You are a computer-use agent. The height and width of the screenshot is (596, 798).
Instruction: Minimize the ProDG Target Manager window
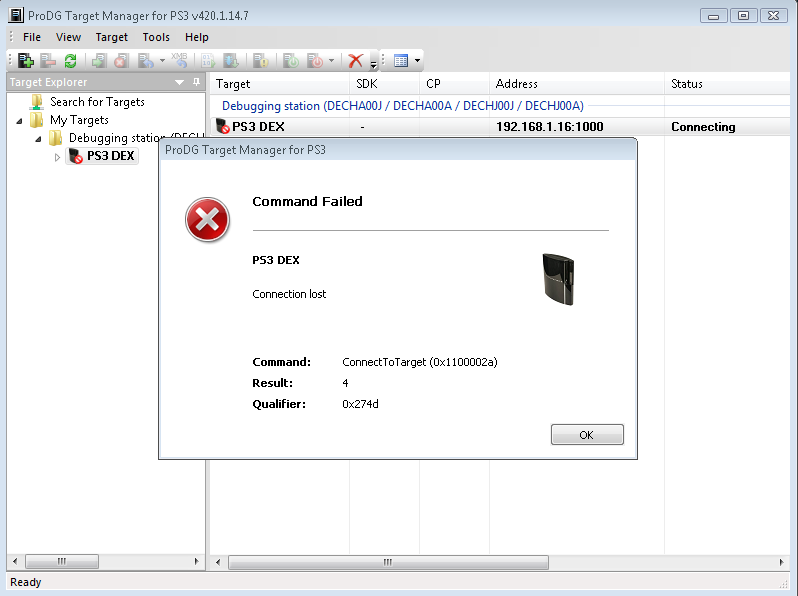pos(714,16)
